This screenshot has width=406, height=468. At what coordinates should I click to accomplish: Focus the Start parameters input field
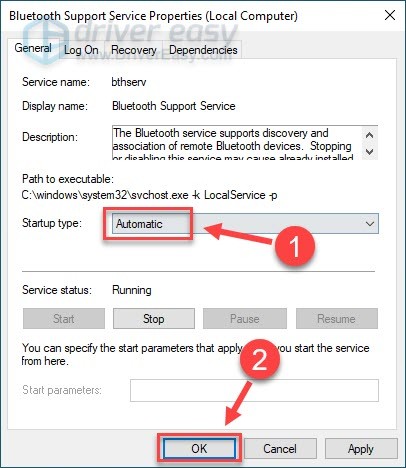254,390
